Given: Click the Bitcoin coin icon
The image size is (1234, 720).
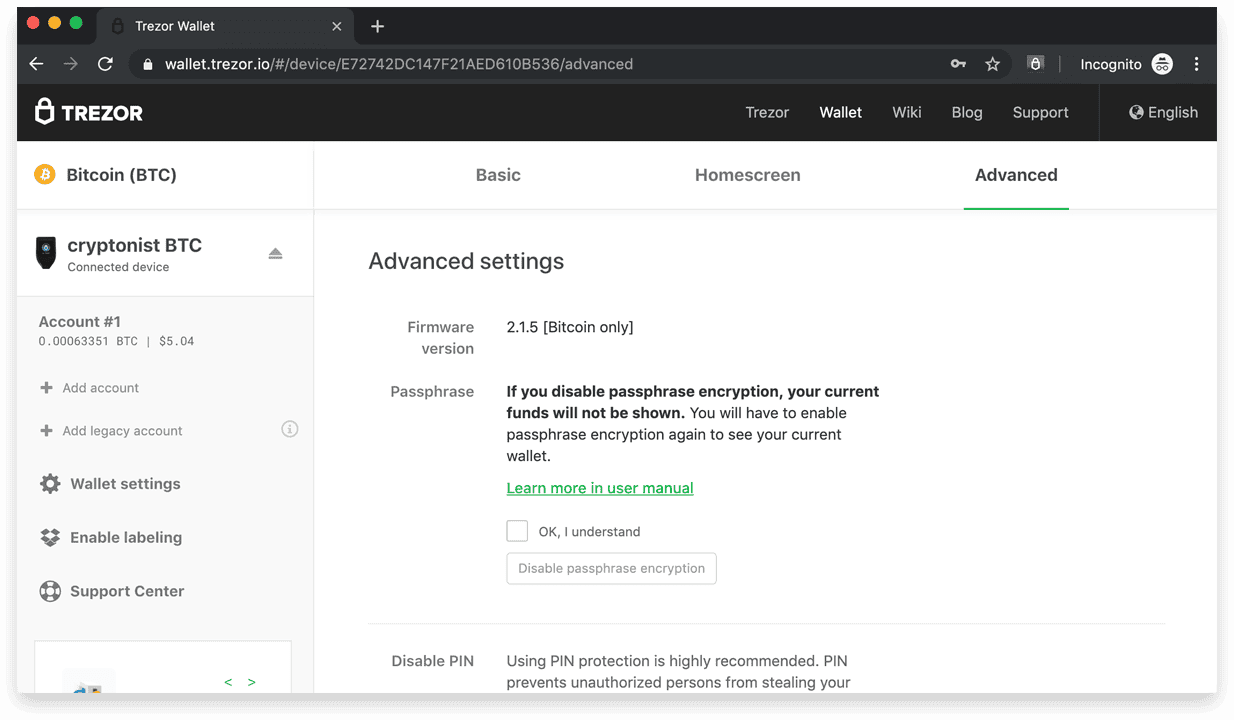Looking at the screenshot, I should click(x=45, y=175).
